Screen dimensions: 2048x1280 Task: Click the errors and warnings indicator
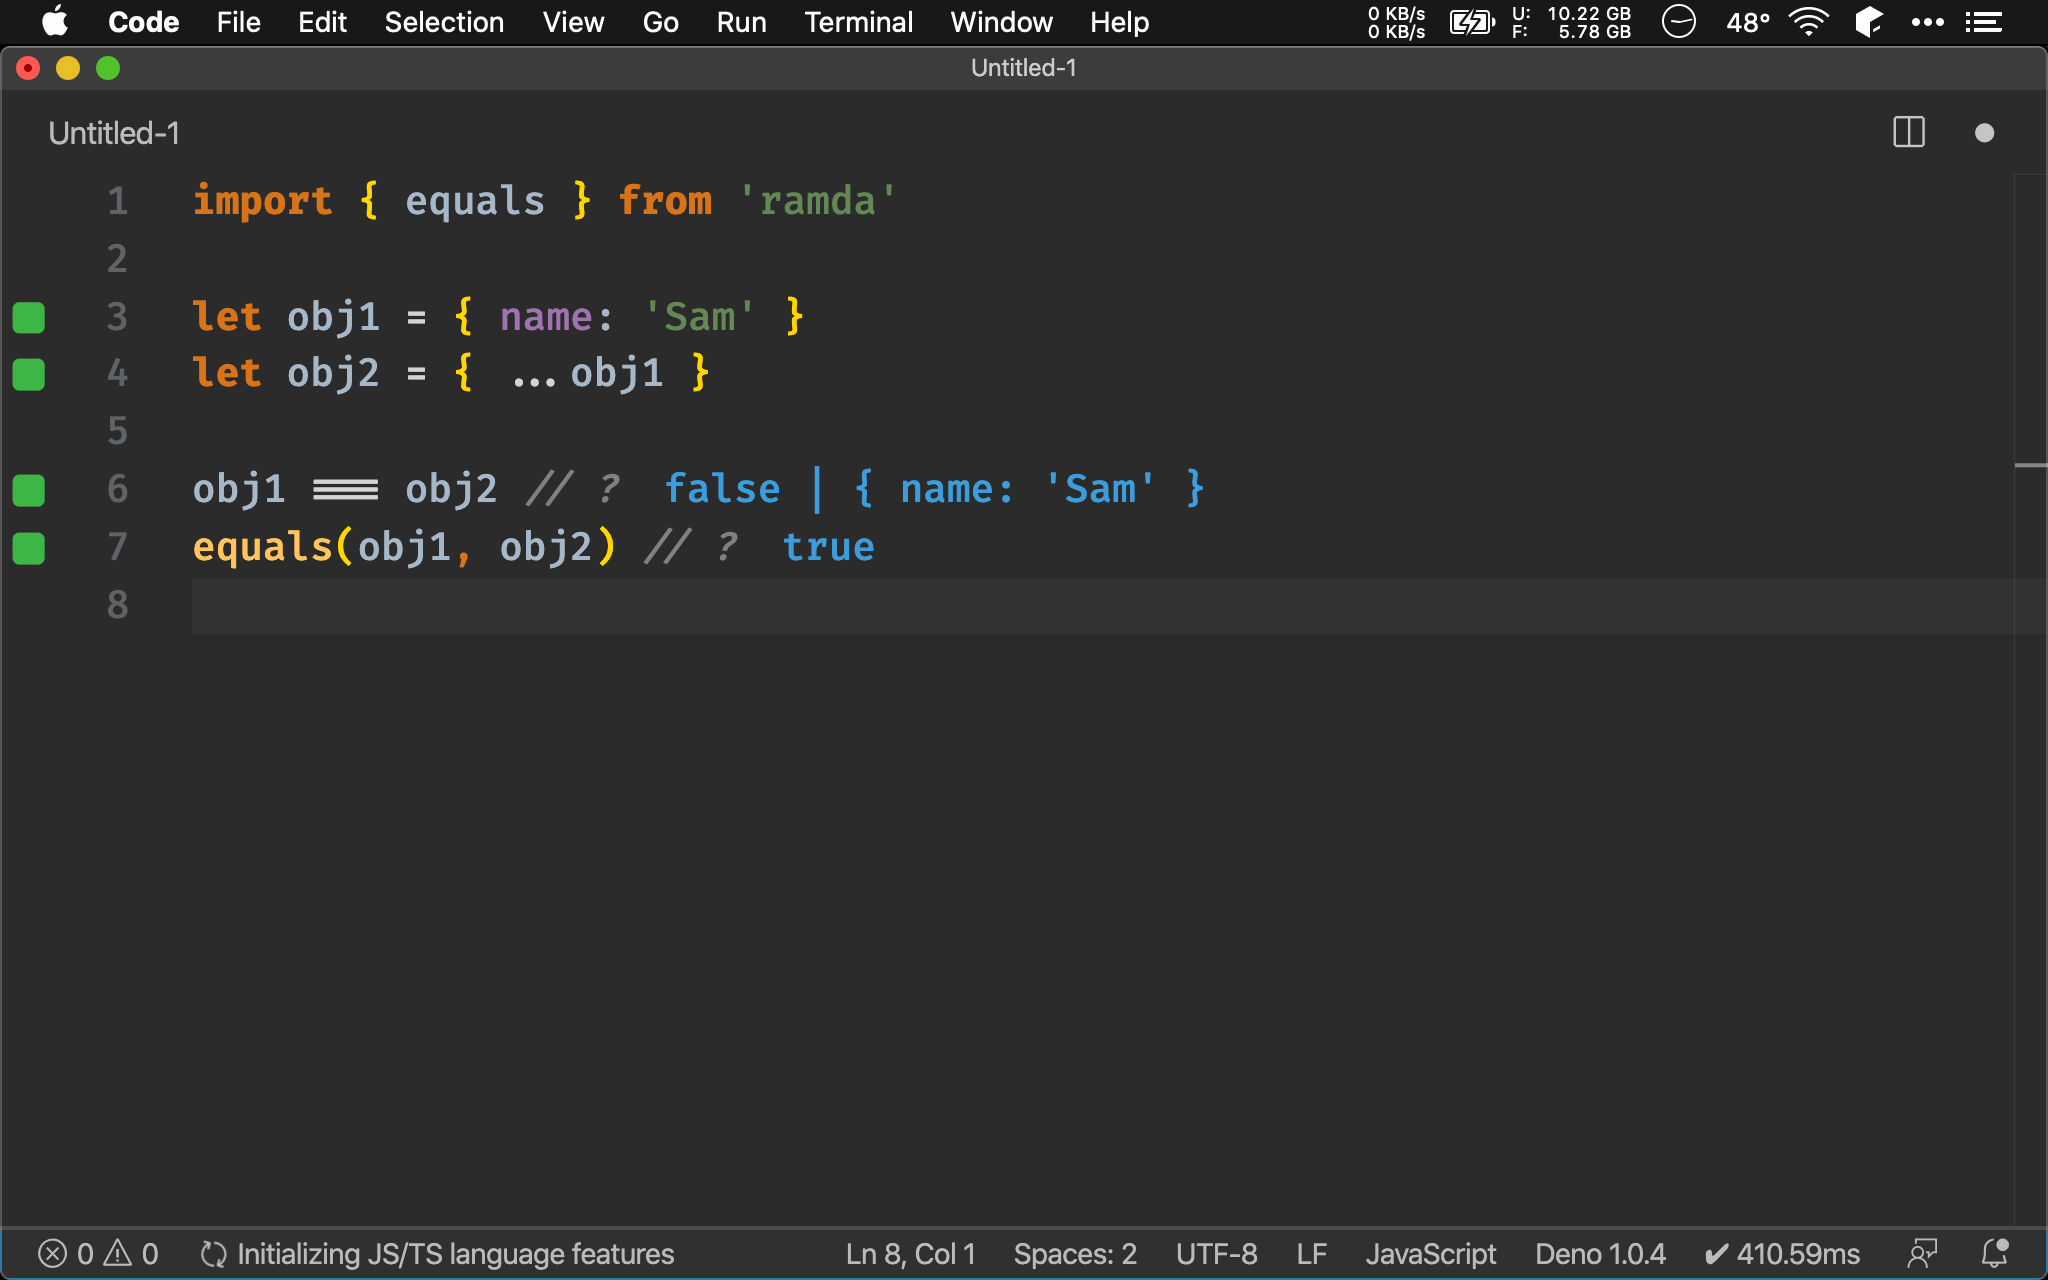click(98, 1253)
